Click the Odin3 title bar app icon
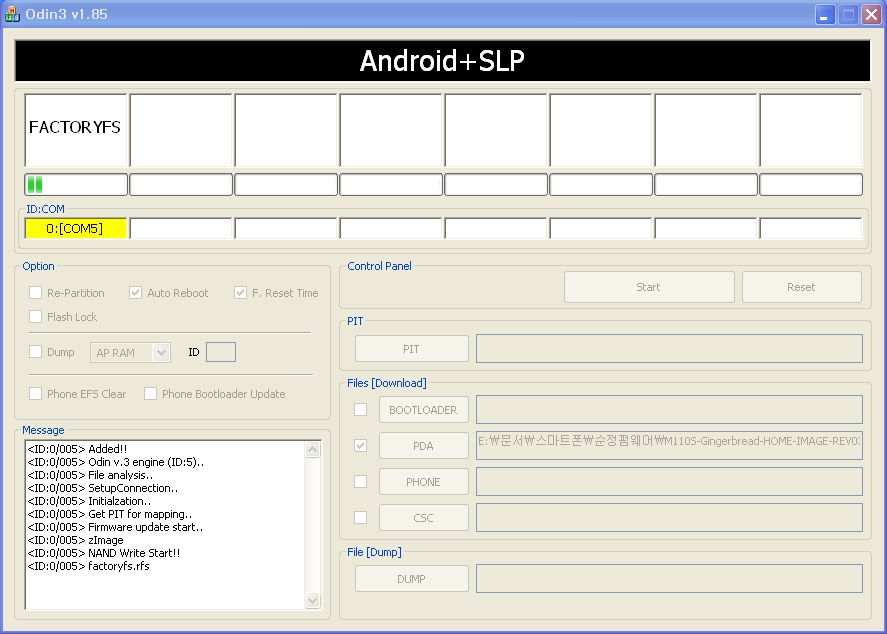 [12, 14]
